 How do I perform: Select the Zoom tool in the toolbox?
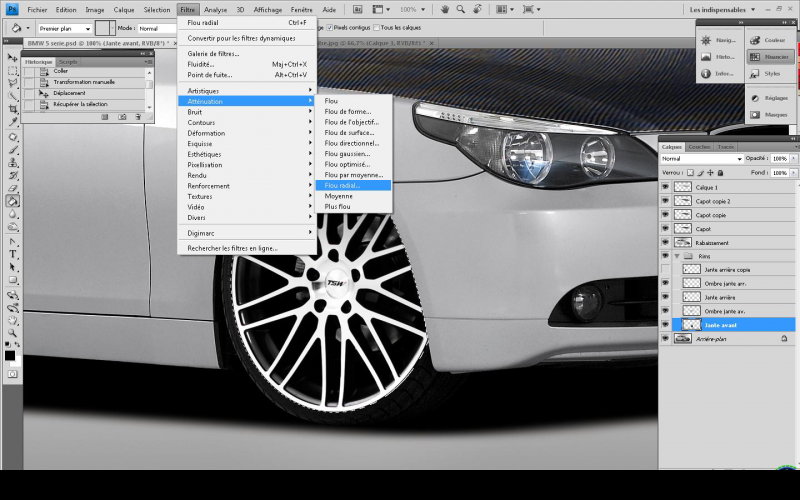13,333
